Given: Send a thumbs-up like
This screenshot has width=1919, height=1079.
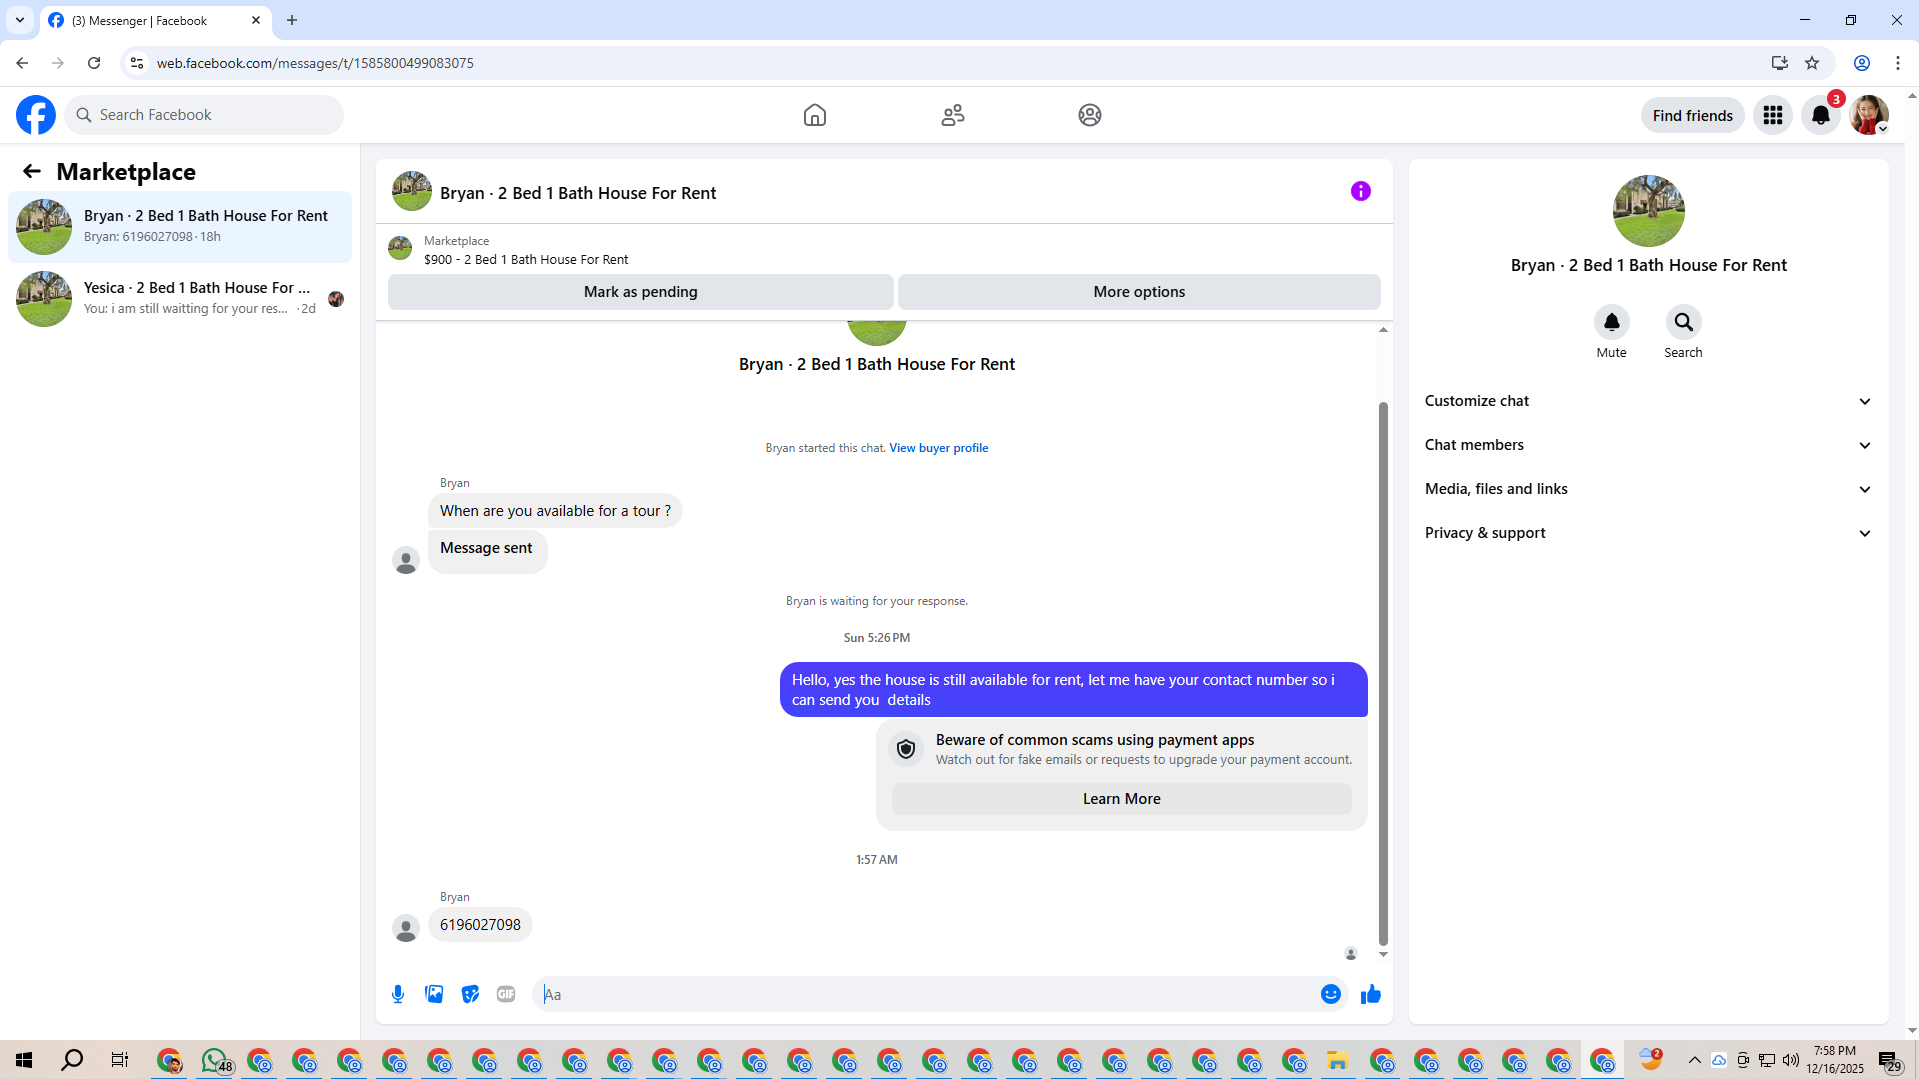Looking at the screenshot, I should tap(1371, 994).
